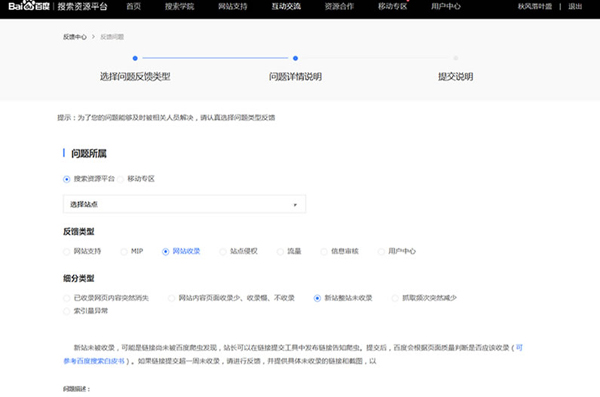Go to 反馈中心 breadcrumb link
Viewport: 600px width, 397px height.
tap(75, 37)
